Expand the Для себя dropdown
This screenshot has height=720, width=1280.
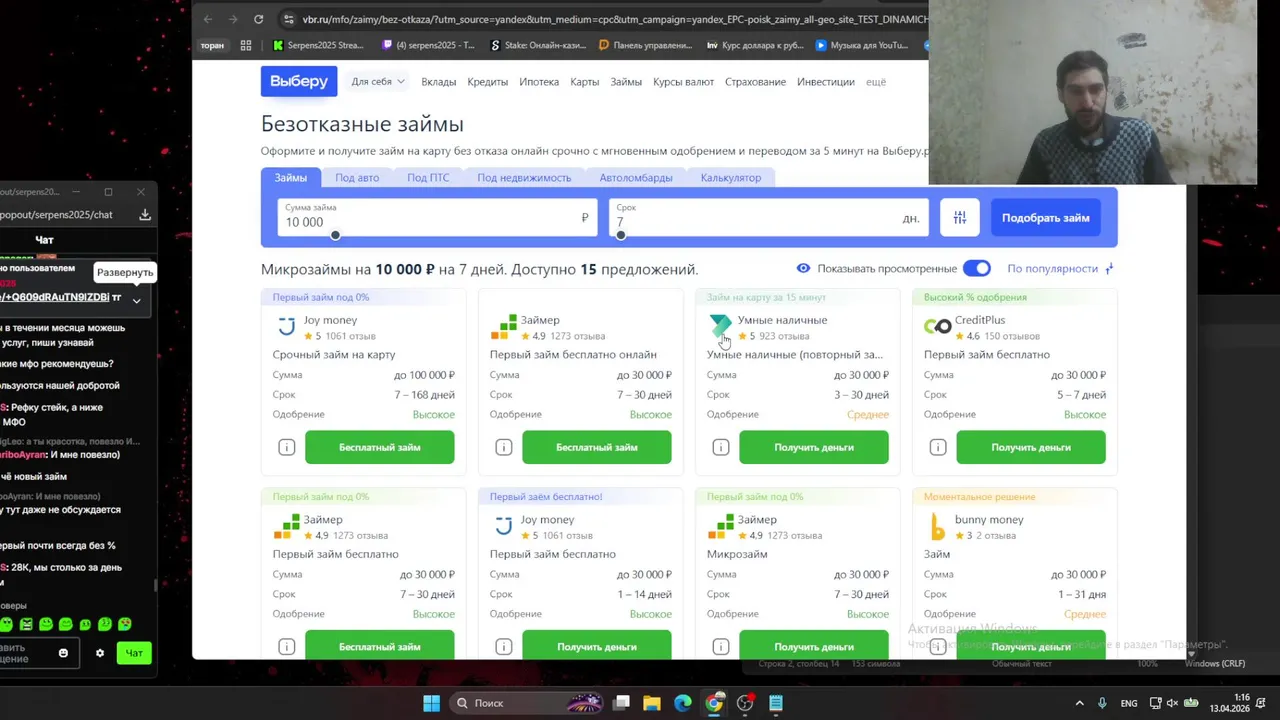pos(378,82)
